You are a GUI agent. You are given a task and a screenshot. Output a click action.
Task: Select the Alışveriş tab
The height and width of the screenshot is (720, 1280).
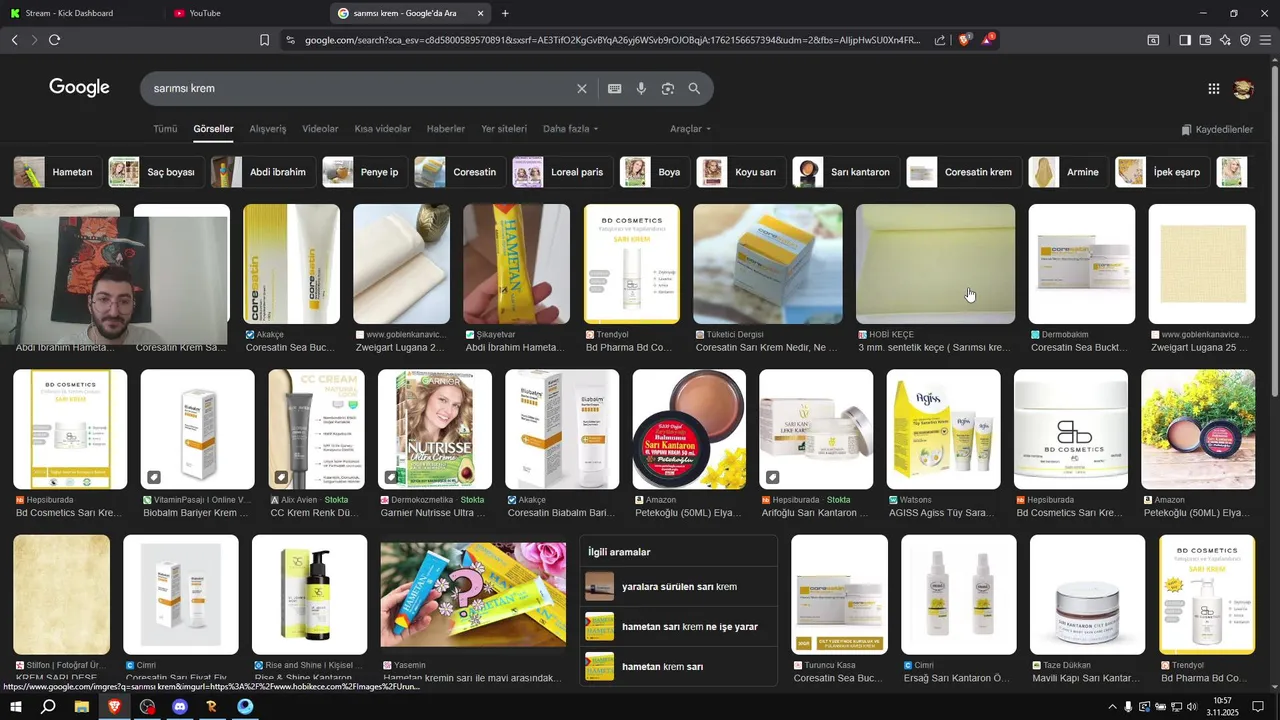[267, 129]
